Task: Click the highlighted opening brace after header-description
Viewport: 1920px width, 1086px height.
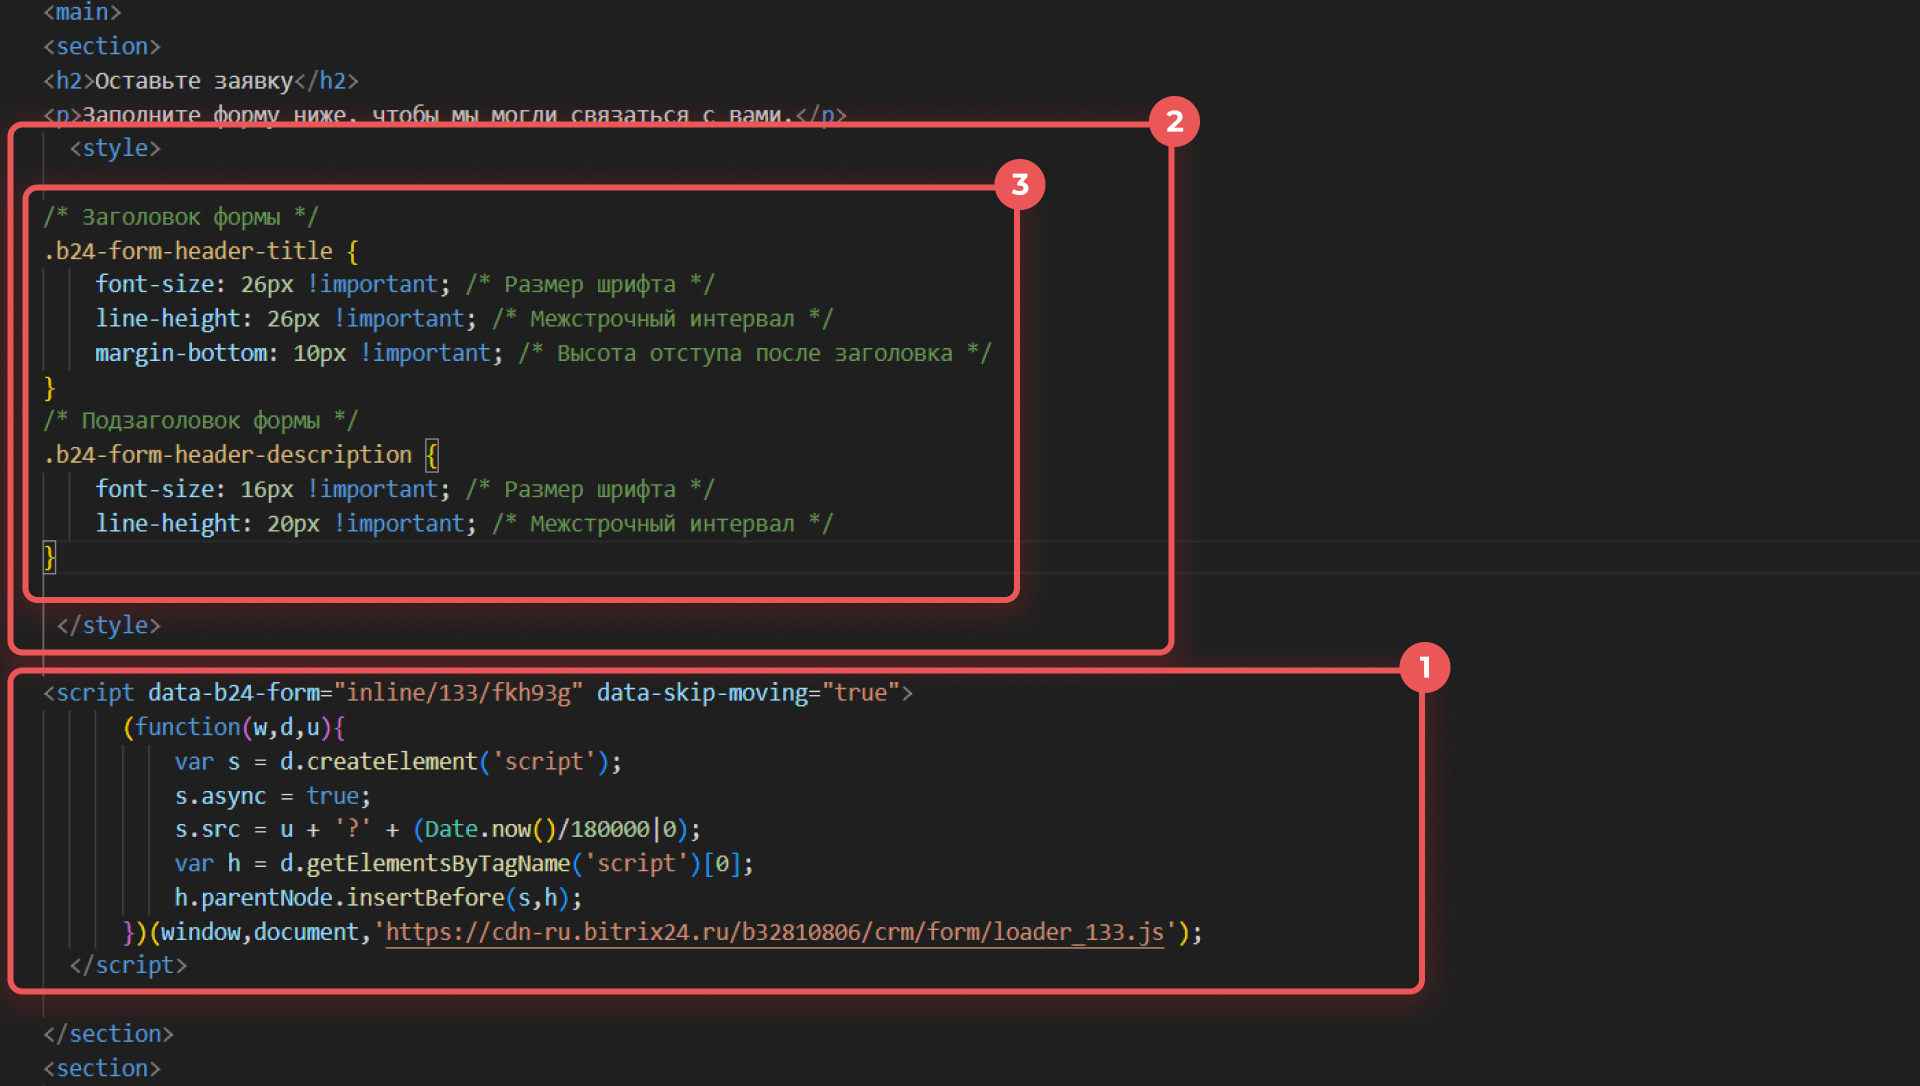Action: point(432,455)
